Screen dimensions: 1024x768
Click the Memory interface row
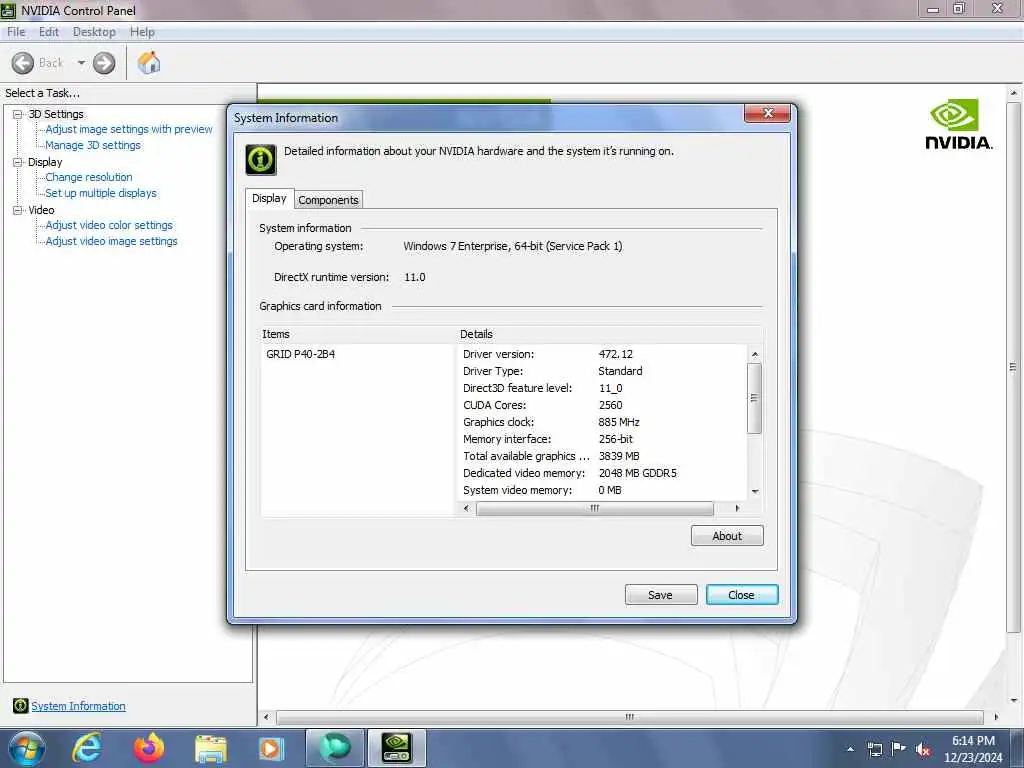[x=601, y=439]
